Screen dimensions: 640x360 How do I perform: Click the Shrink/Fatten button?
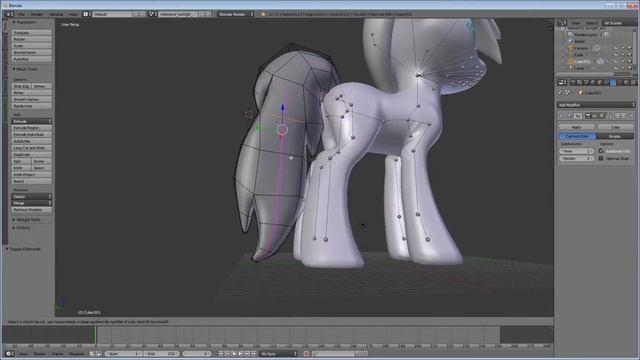(x=31, y=52)
